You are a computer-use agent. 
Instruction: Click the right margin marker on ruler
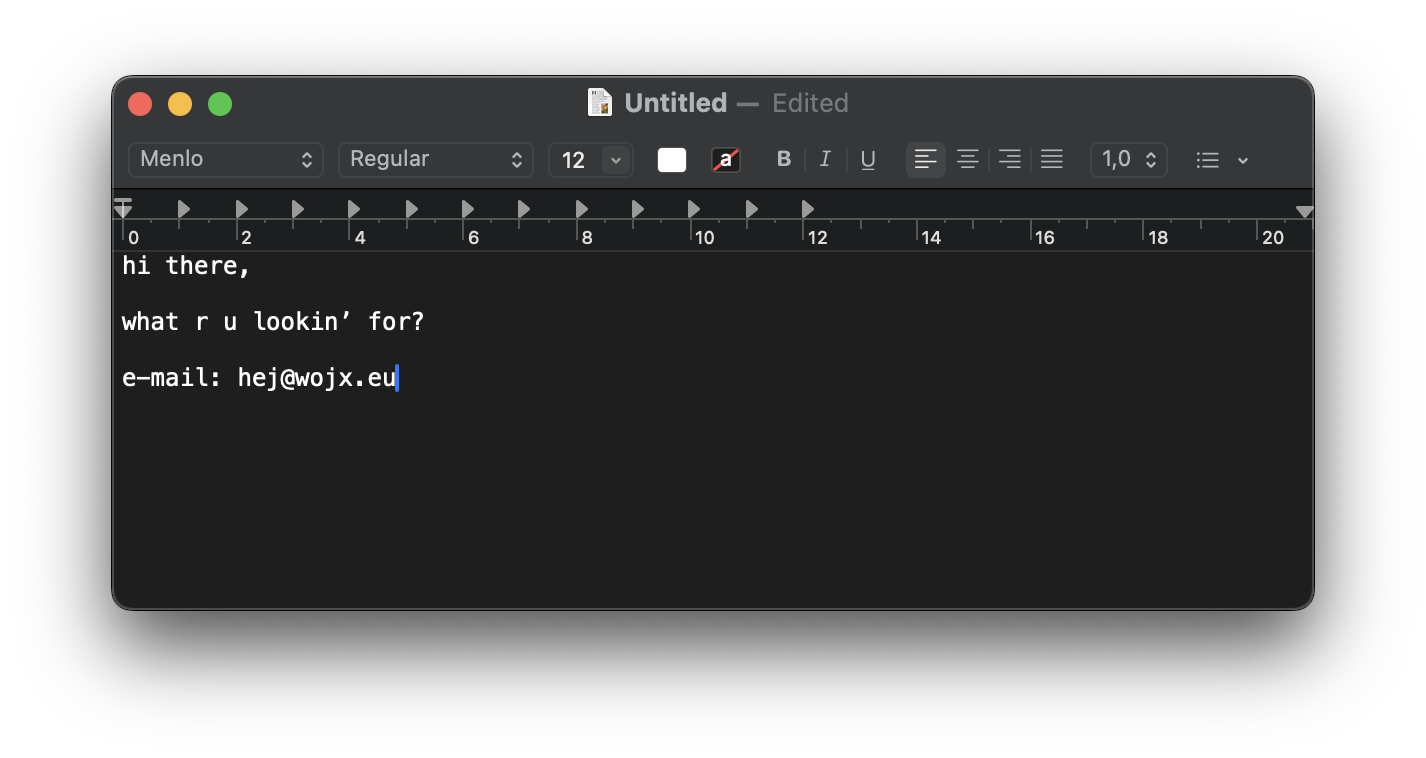coord(1304,212)
